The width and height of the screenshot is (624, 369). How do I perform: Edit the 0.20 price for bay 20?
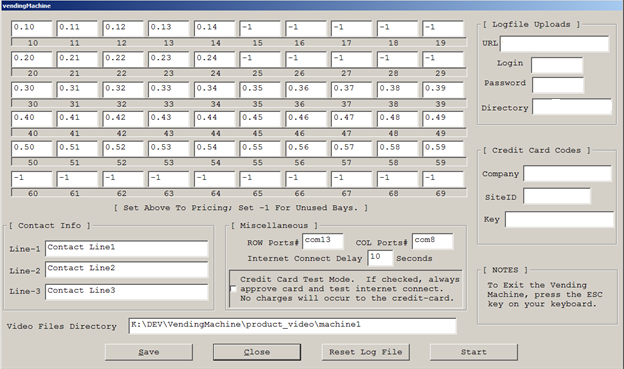click(x=31, y=59)
